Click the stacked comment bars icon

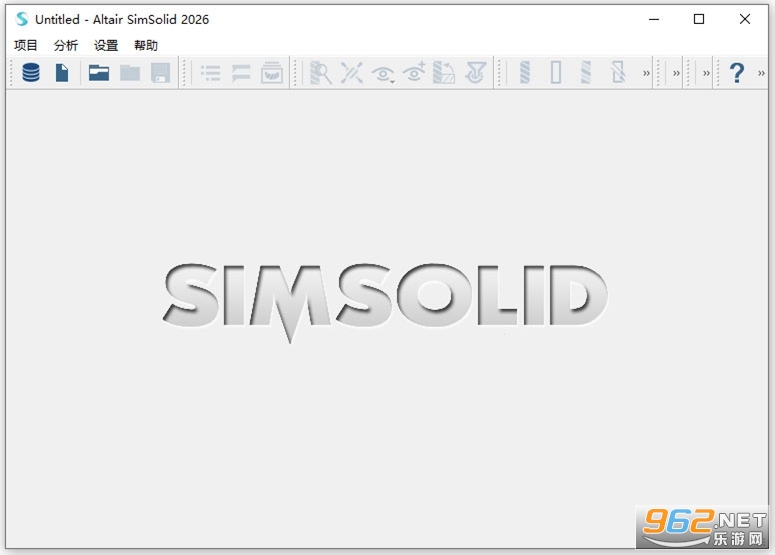pos(241,73)
